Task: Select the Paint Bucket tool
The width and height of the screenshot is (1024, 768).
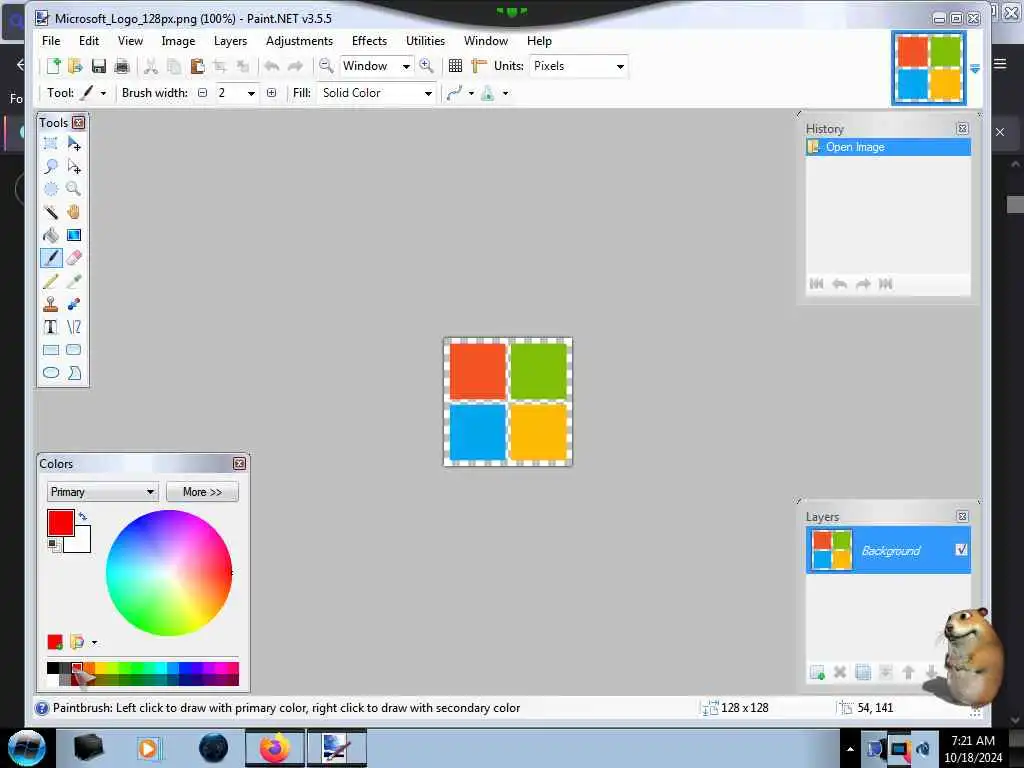Action: point(51,234)
